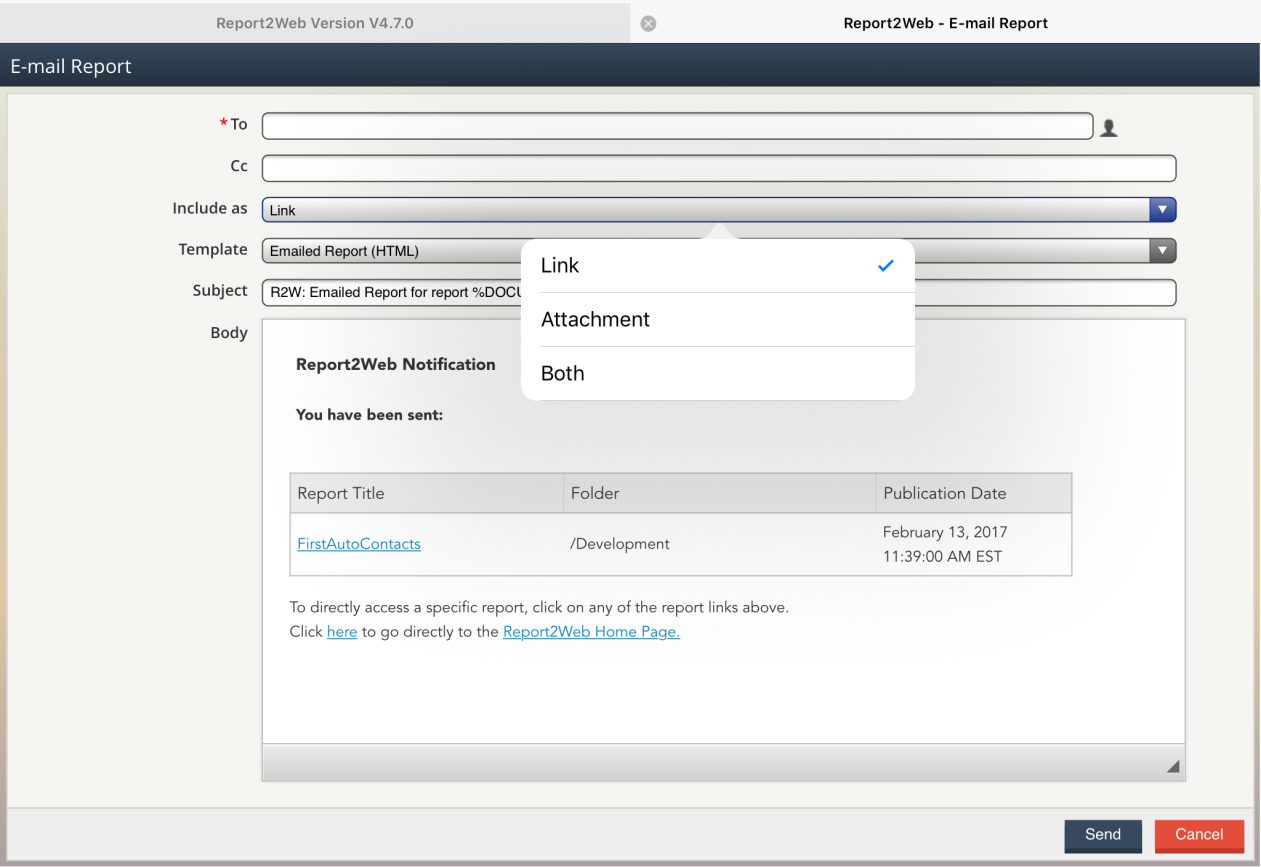Click the checkmark next to Link option
This screenshot has width=1261, height=867.
point(884,265)
